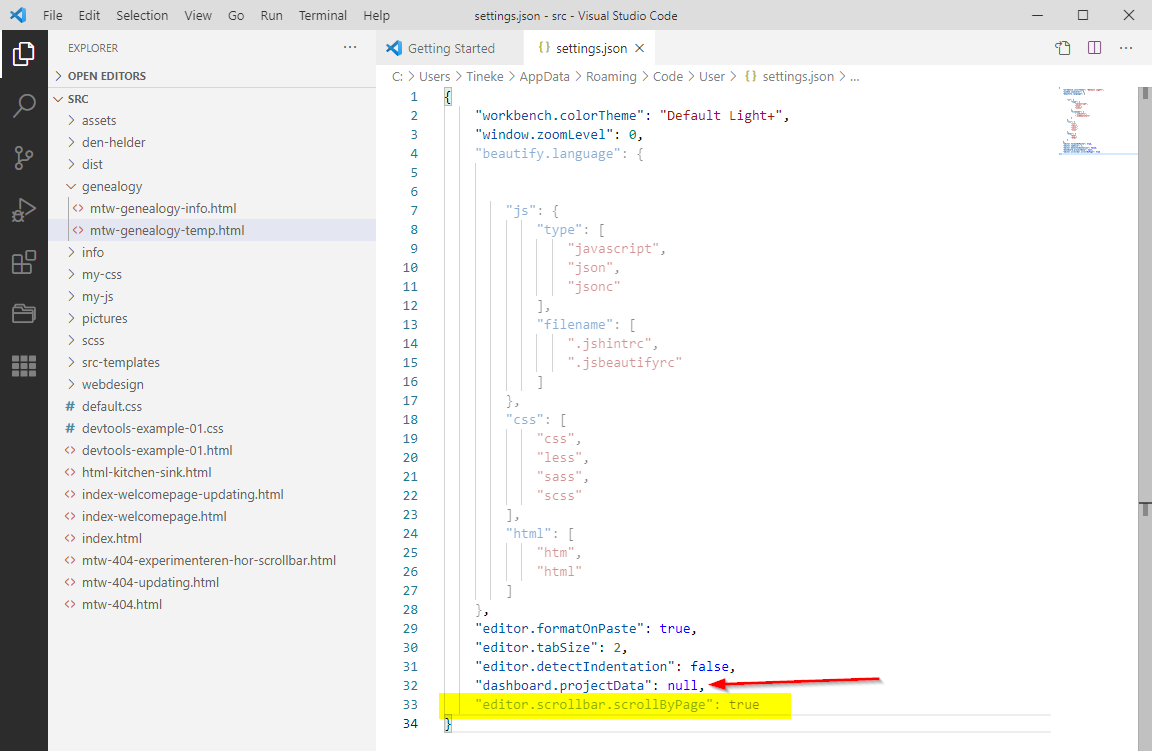1152x751 pixels.
Task: Open the Explorer view in activity bar
Action: 24,54
